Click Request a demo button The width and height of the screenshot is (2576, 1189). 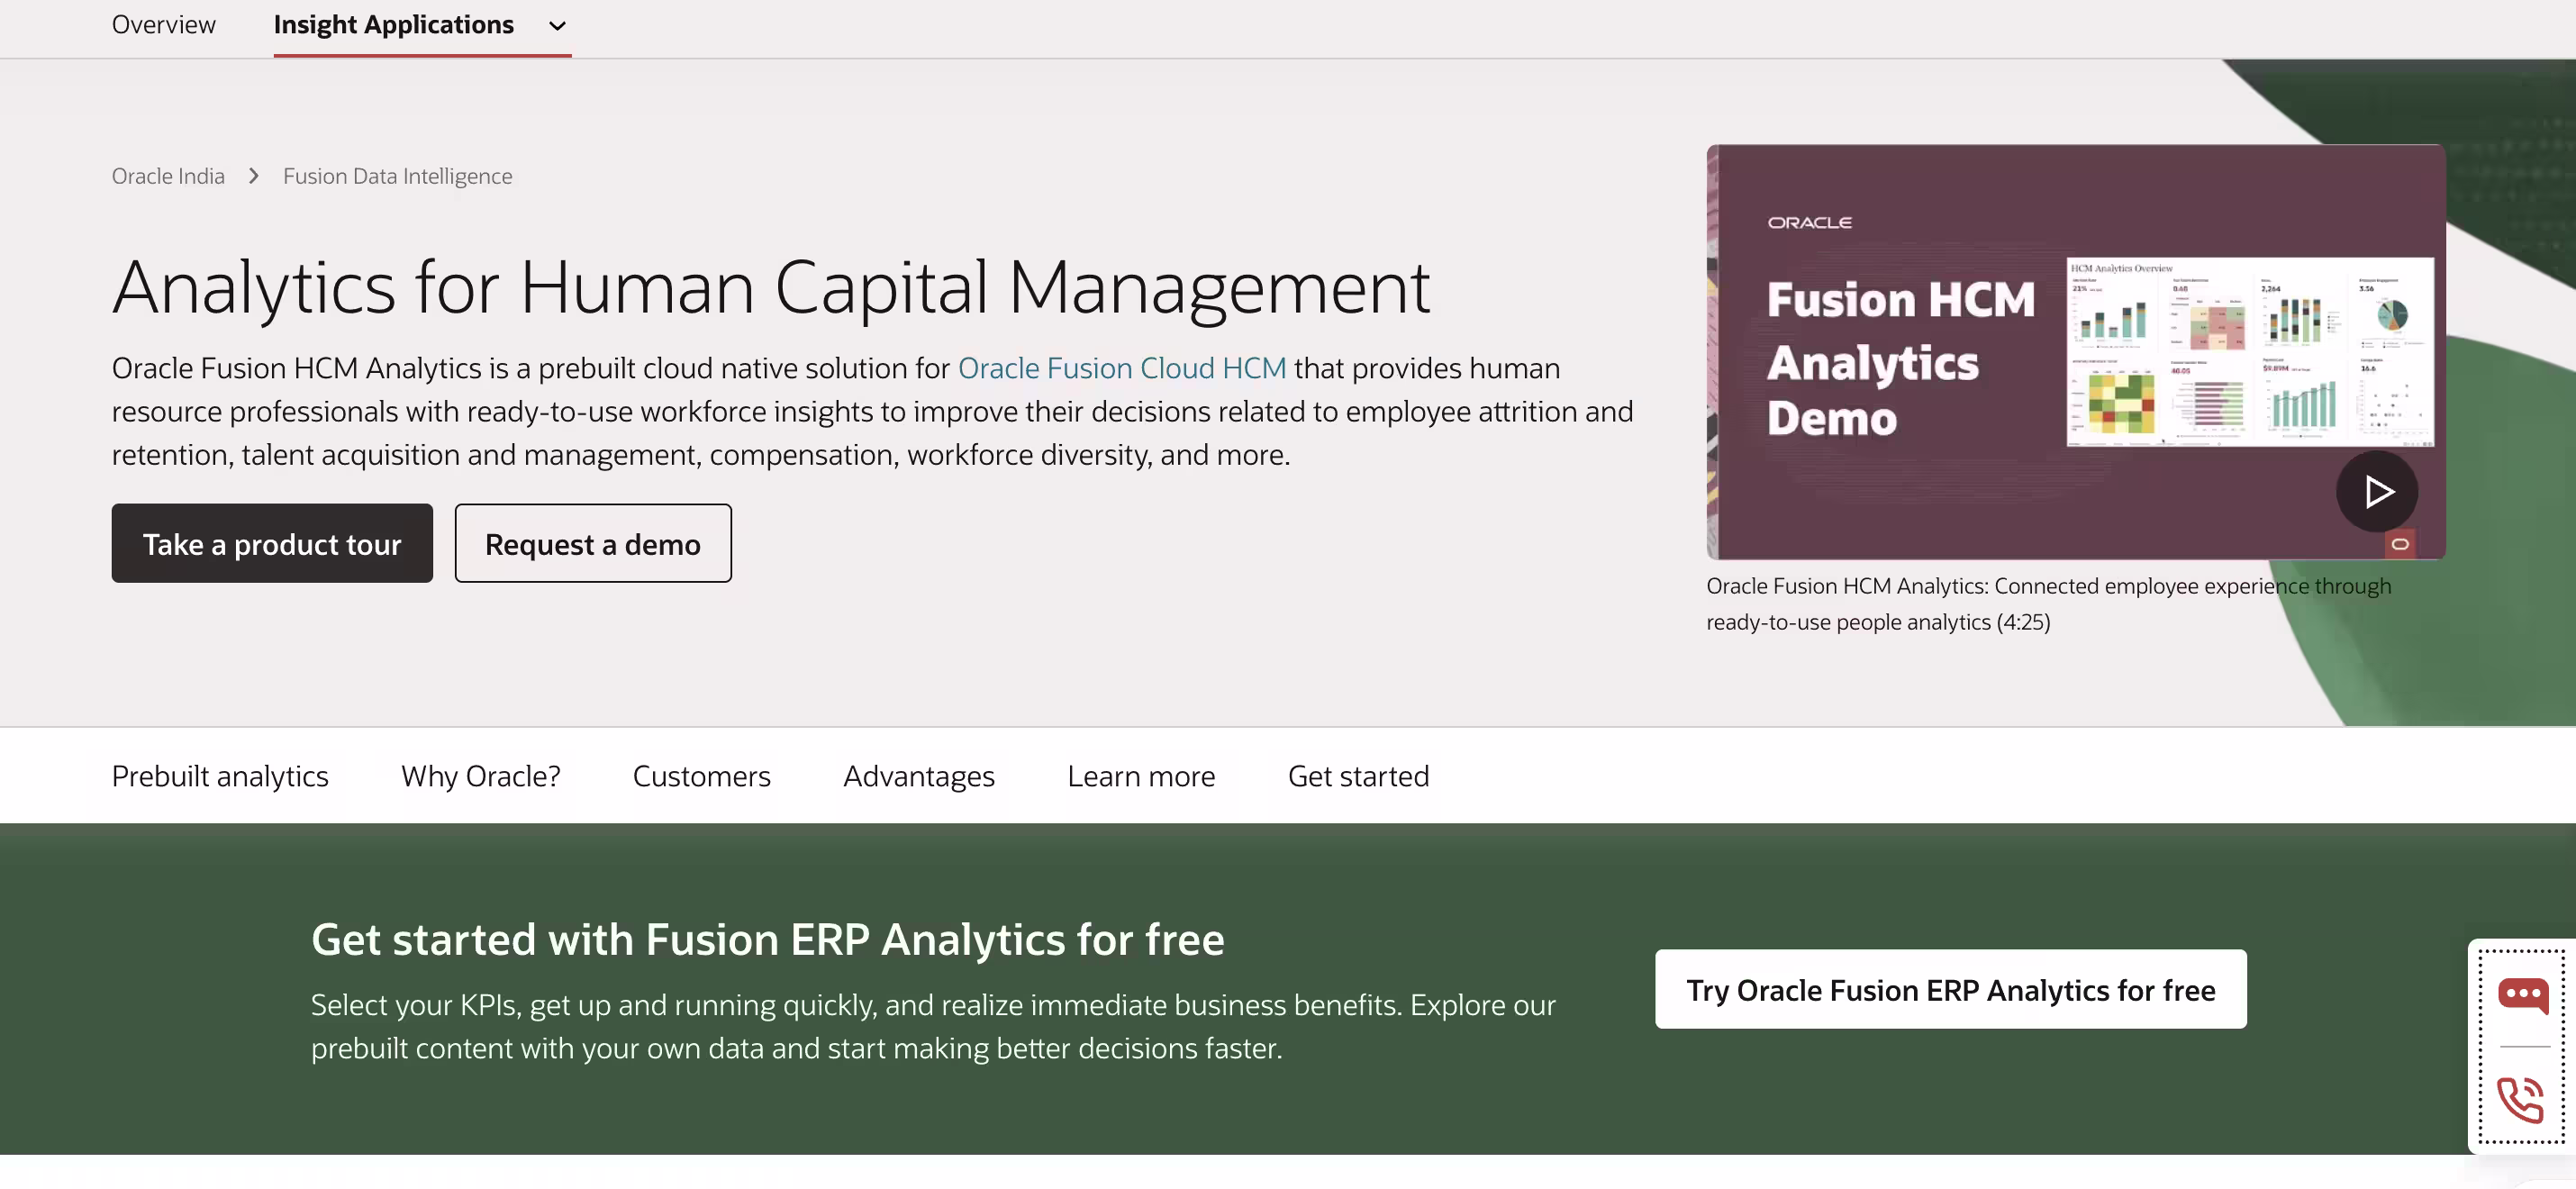pyautogui.click(x=593, y=543)
